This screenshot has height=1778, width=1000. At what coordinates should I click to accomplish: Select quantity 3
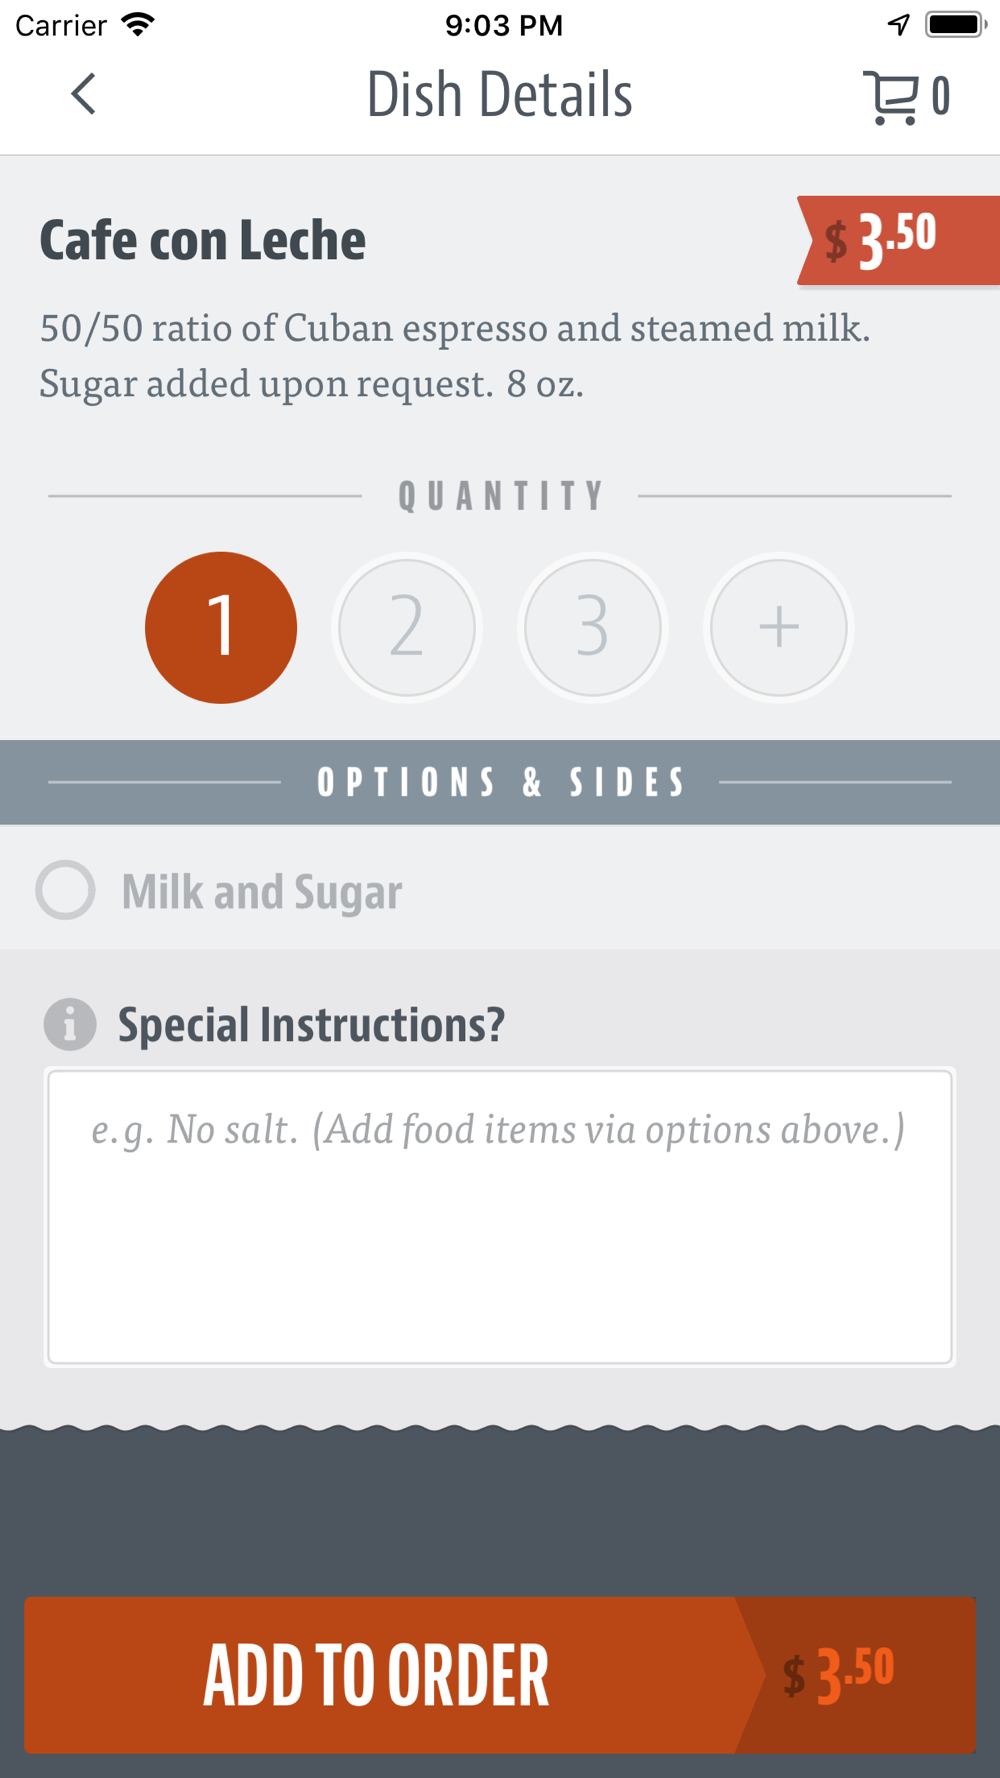point(593,627)
